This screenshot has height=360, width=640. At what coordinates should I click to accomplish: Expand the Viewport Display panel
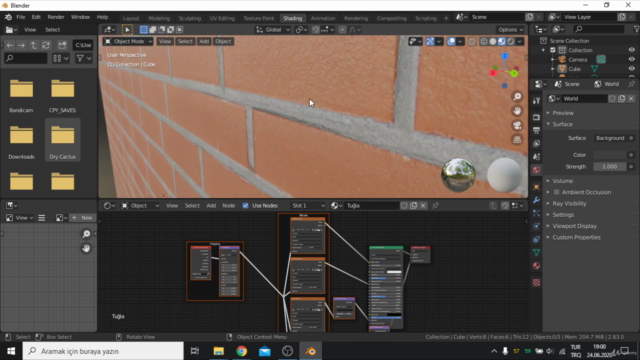(x=574, y=226)
